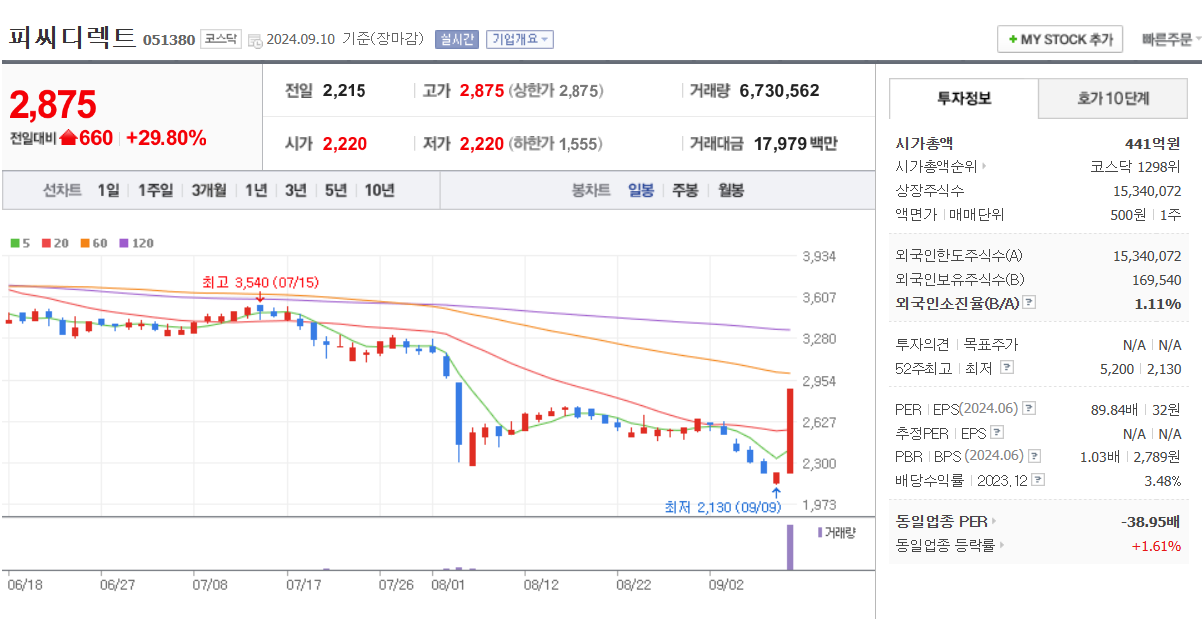This screenshot has height=619, width=1204.
Task: Click the 거래량 value 6,730,562
Action: pyautogui.click(x=779, y=91)
